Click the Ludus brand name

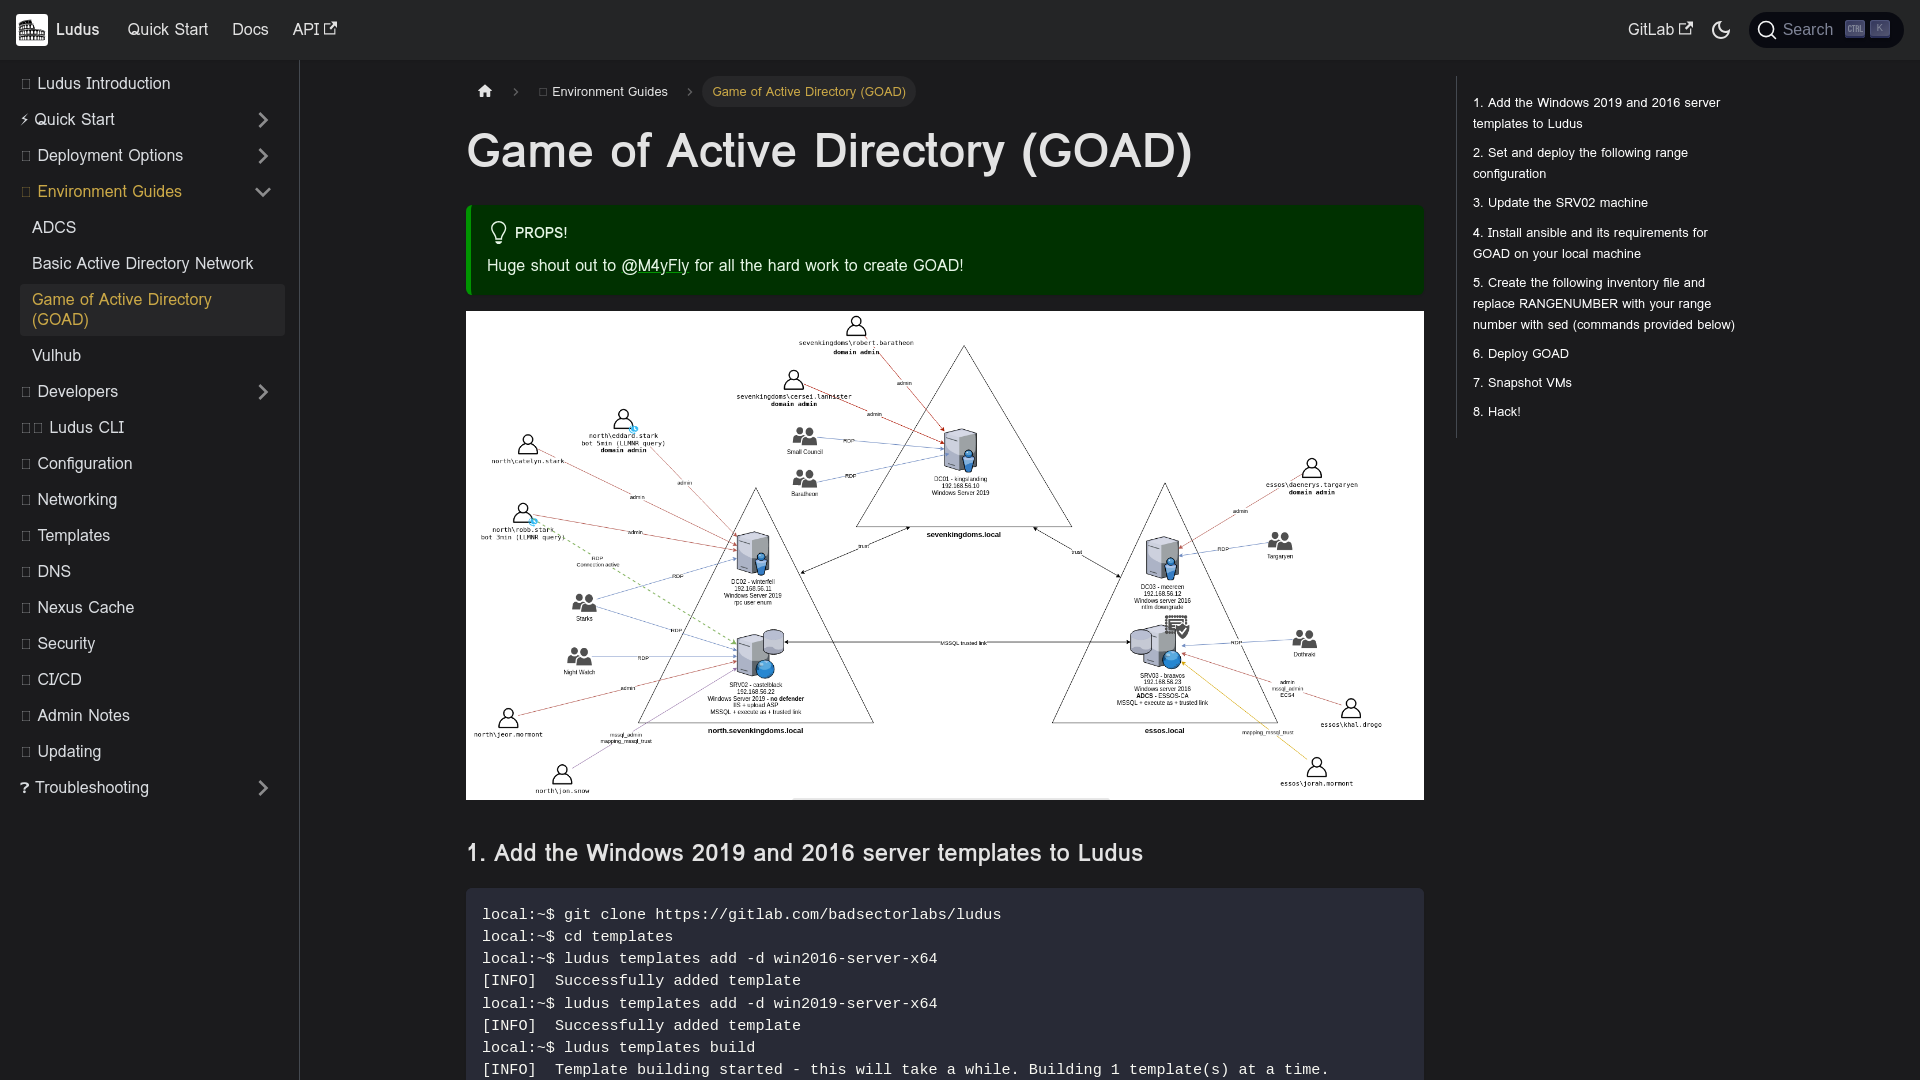[x=78, y=30]
